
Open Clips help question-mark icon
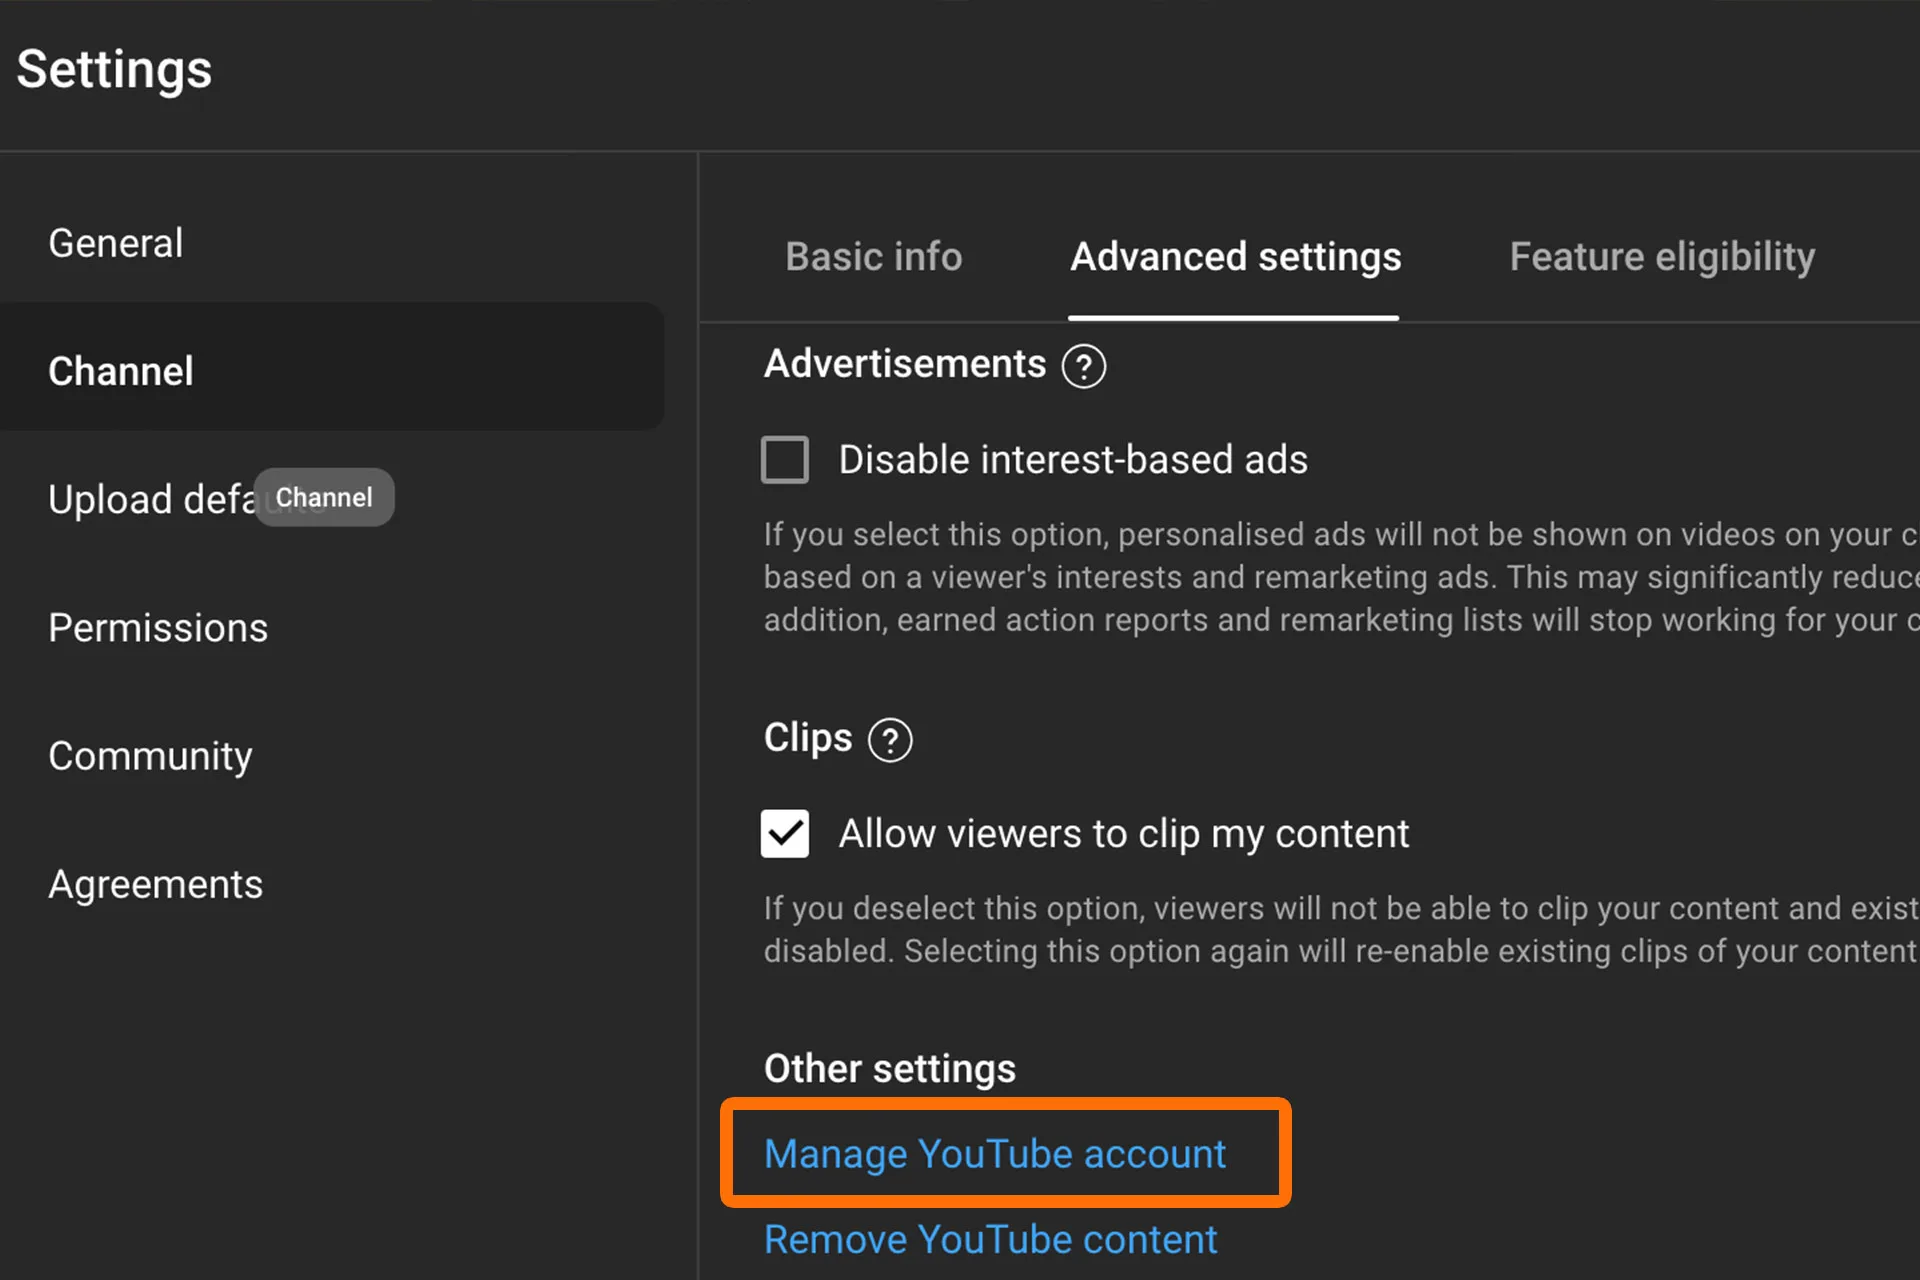tap(890, 740)
